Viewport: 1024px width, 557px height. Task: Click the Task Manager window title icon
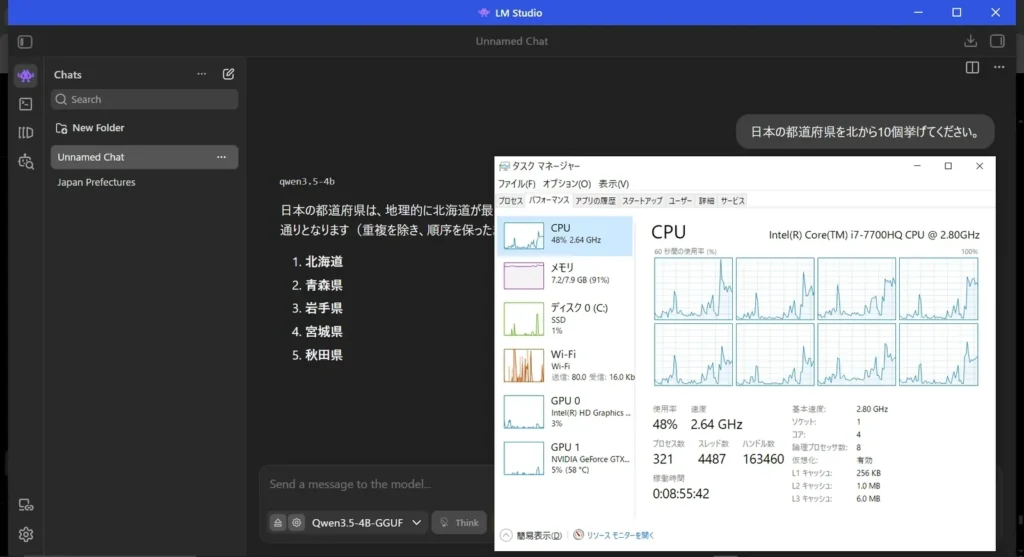coord(504,166)
